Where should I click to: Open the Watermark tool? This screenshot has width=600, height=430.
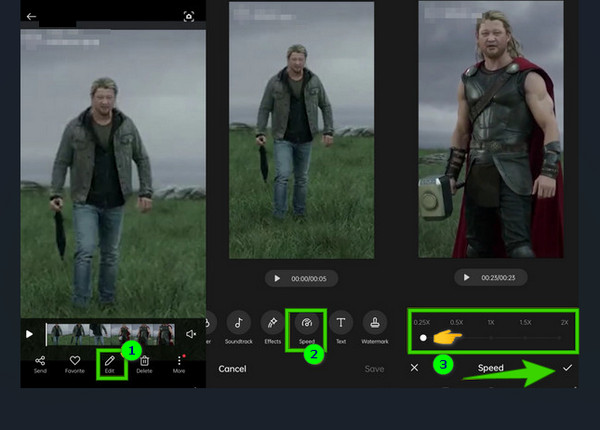click(x=375, y=328)
